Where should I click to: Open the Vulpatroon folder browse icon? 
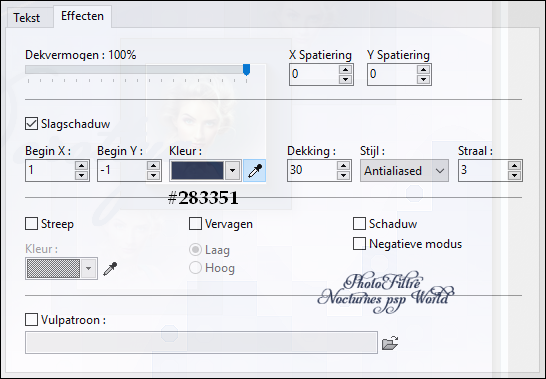click(x=390, y=343)
